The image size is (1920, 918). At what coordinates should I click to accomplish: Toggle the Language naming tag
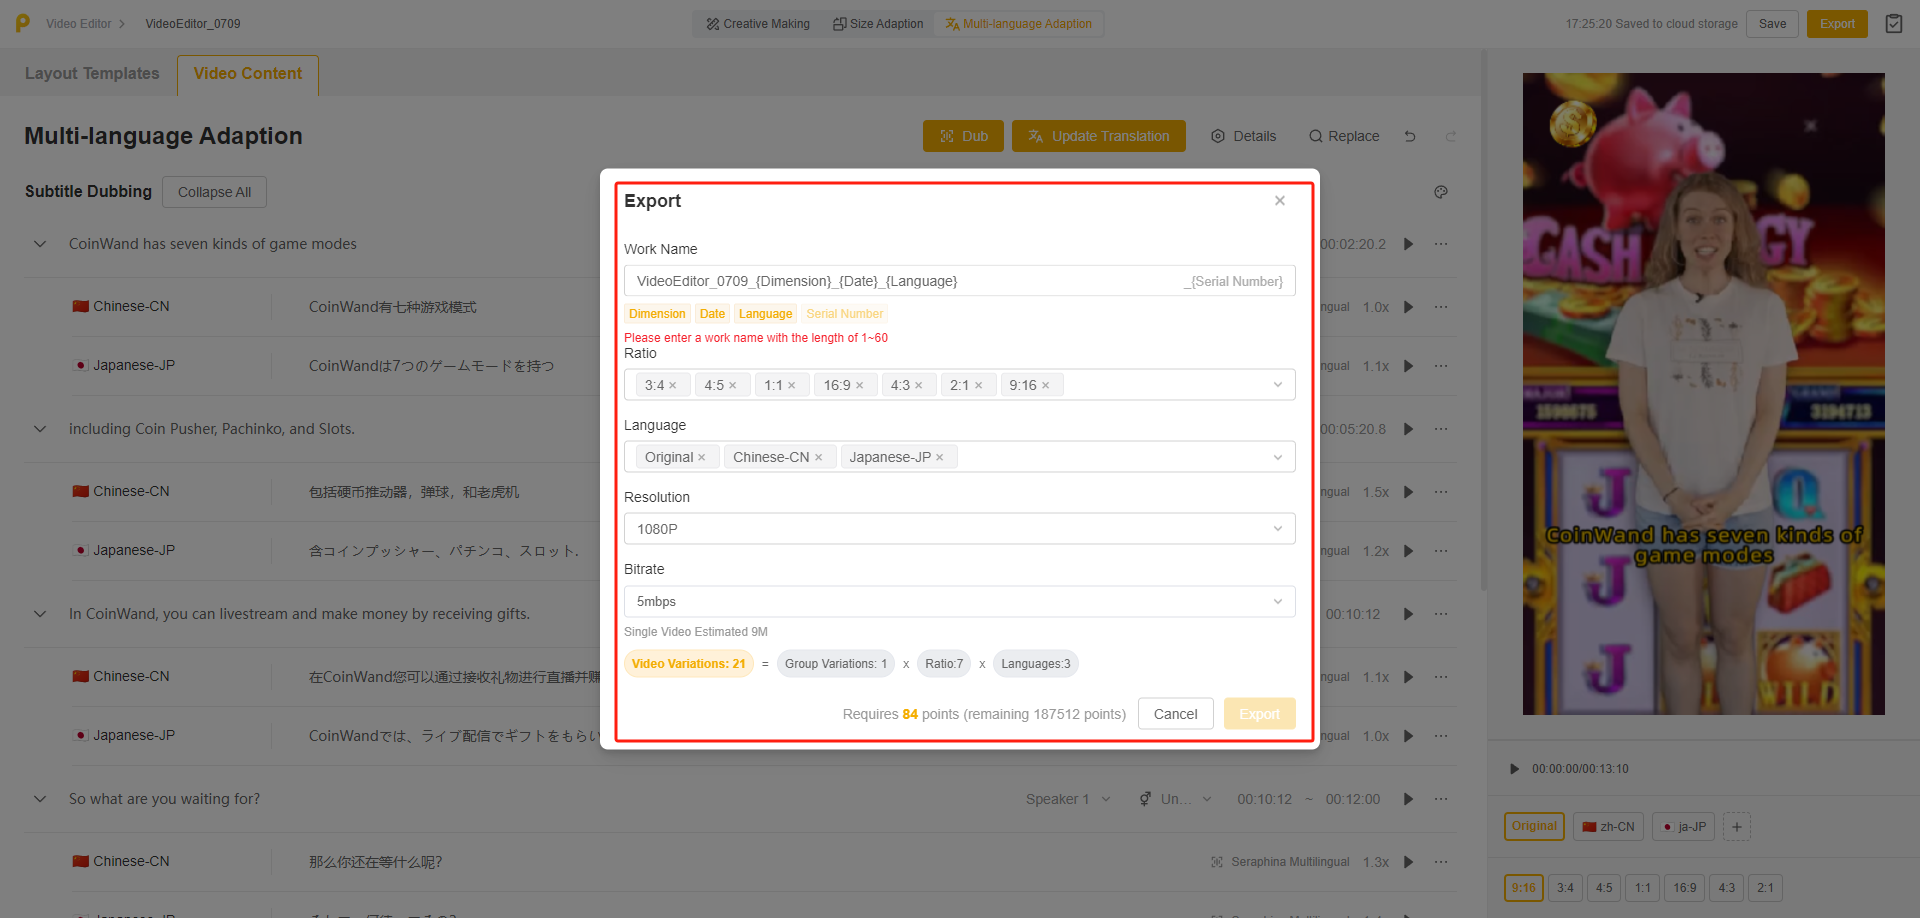coord(765,314)
